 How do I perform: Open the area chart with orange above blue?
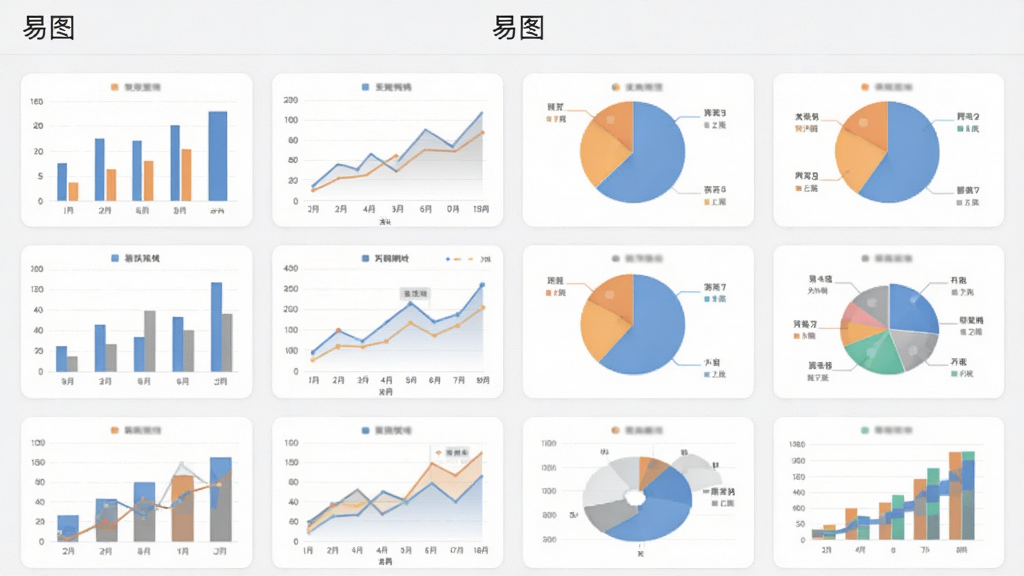387,493
